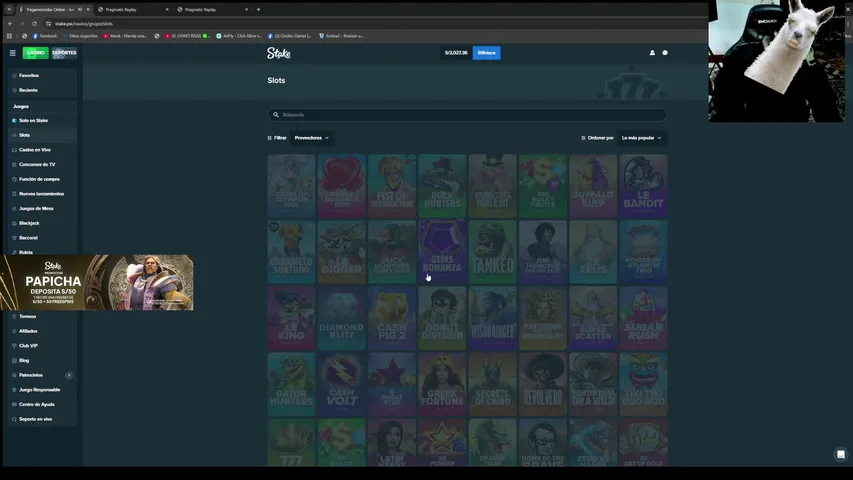Viewport: 853px width, 480px height.
Task: Click the trophy icon beside Torneos
Action: [14, 316]
